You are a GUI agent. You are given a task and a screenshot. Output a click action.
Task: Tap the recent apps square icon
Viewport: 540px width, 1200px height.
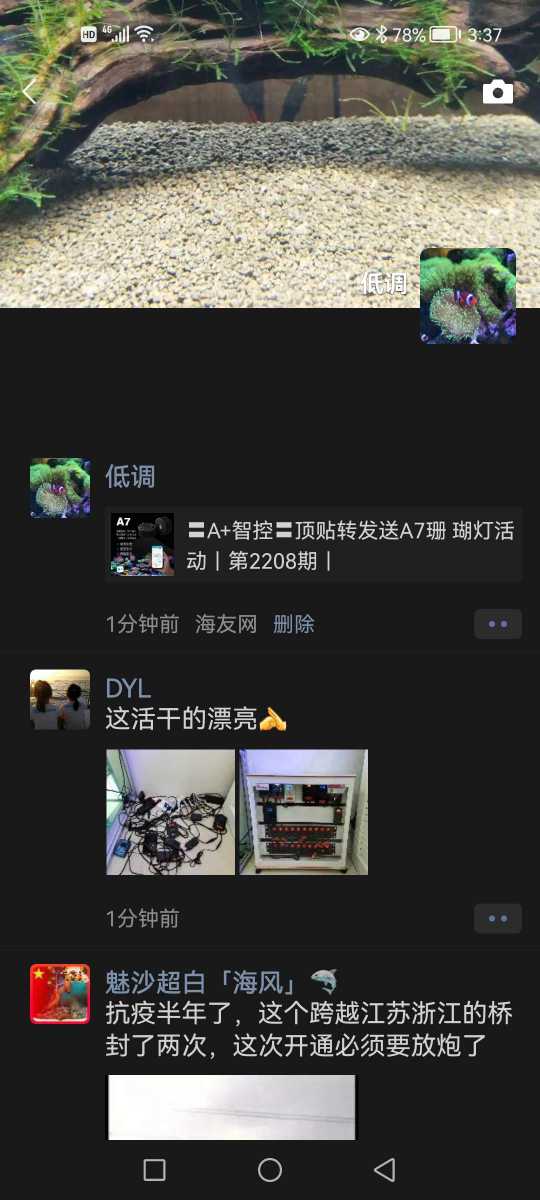point(154,1170)
